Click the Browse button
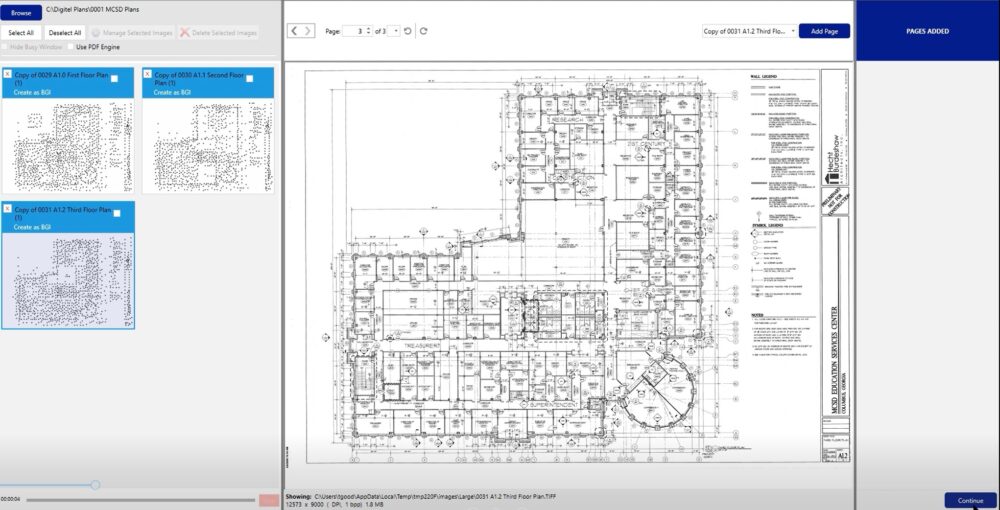1000x510 pixels. (22, 13)
